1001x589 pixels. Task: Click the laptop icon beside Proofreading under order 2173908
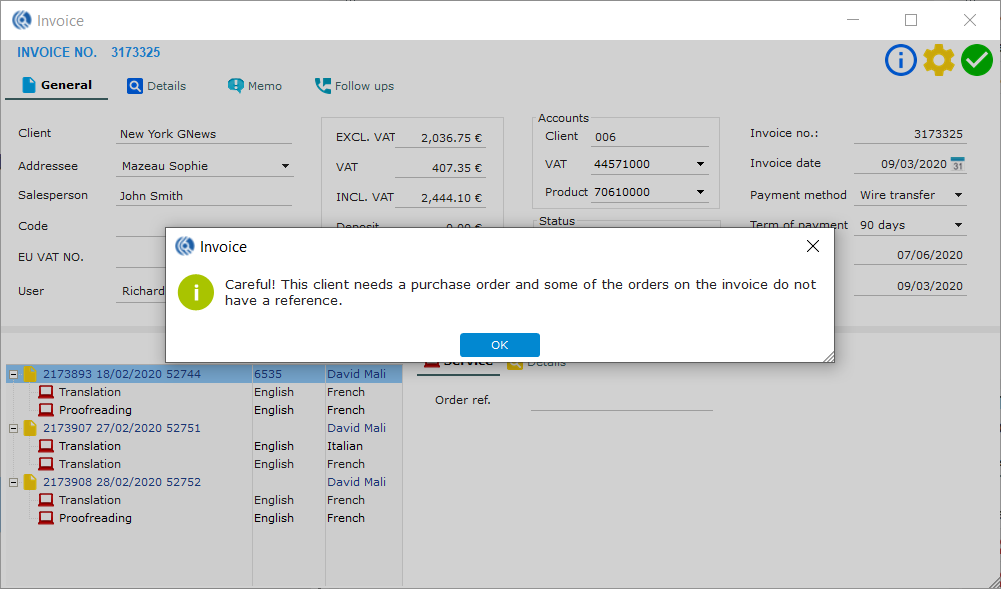click(x=46, y=518)
